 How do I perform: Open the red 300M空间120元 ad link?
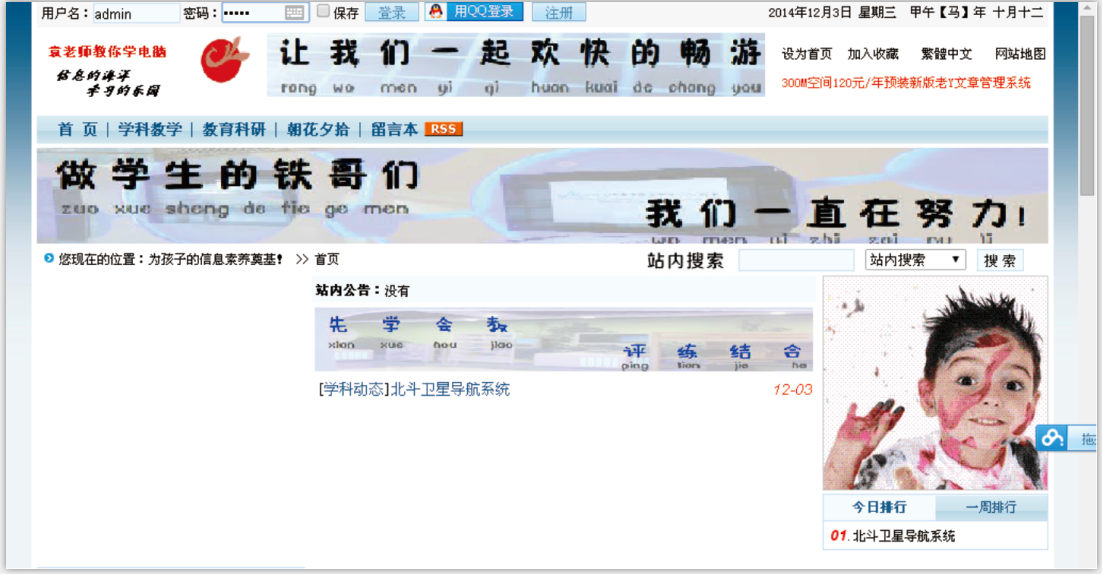pos(906,83)
